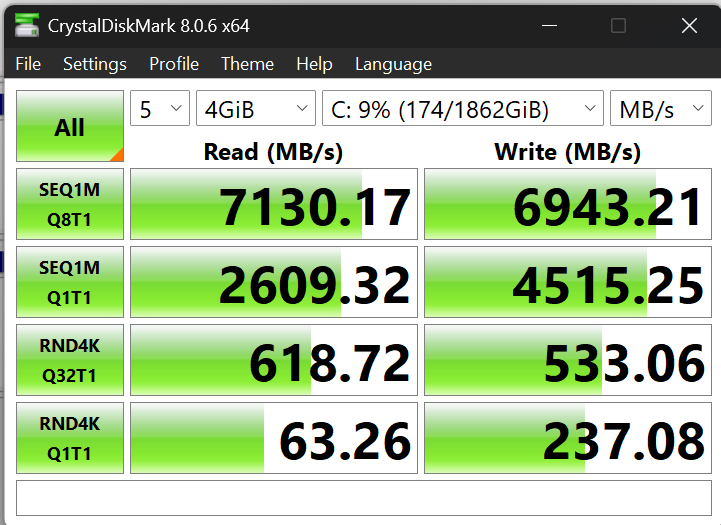Change the MB/s unit dropdown
The height and width of the screenshot is (525, 721).
[x=660, y=110]
